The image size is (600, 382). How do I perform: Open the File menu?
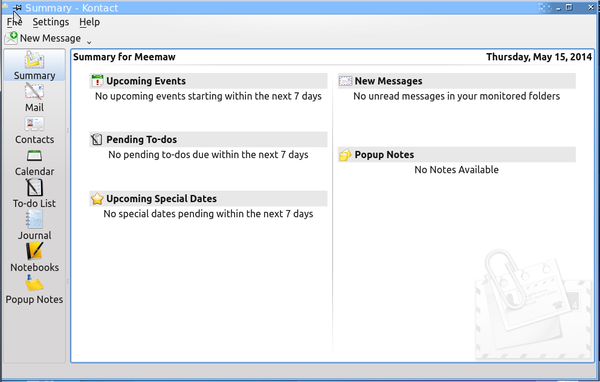14,22
